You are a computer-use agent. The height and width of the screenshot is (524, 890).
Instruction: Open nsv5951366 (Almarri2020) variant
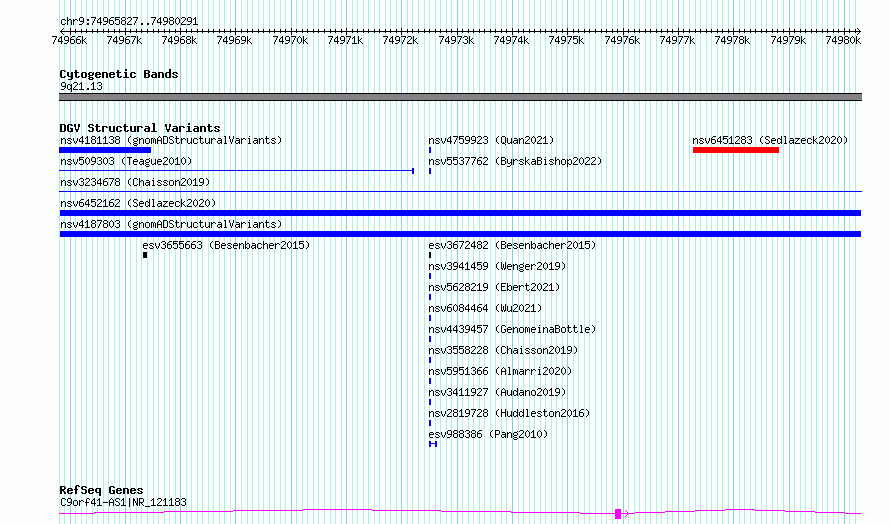[x=500, y=371]
